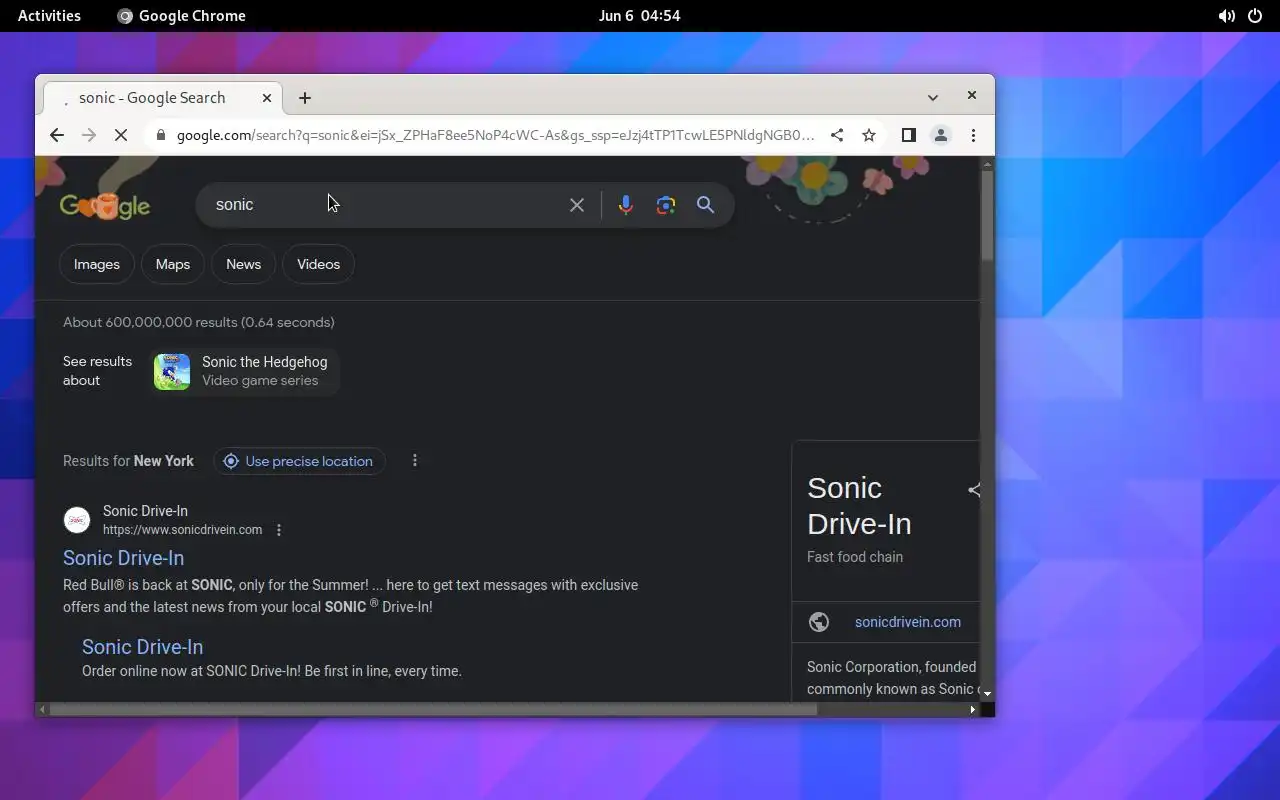Go back with the browser back arrow
This screenshot has height=800, width=1280.
[x=57, y=135]
